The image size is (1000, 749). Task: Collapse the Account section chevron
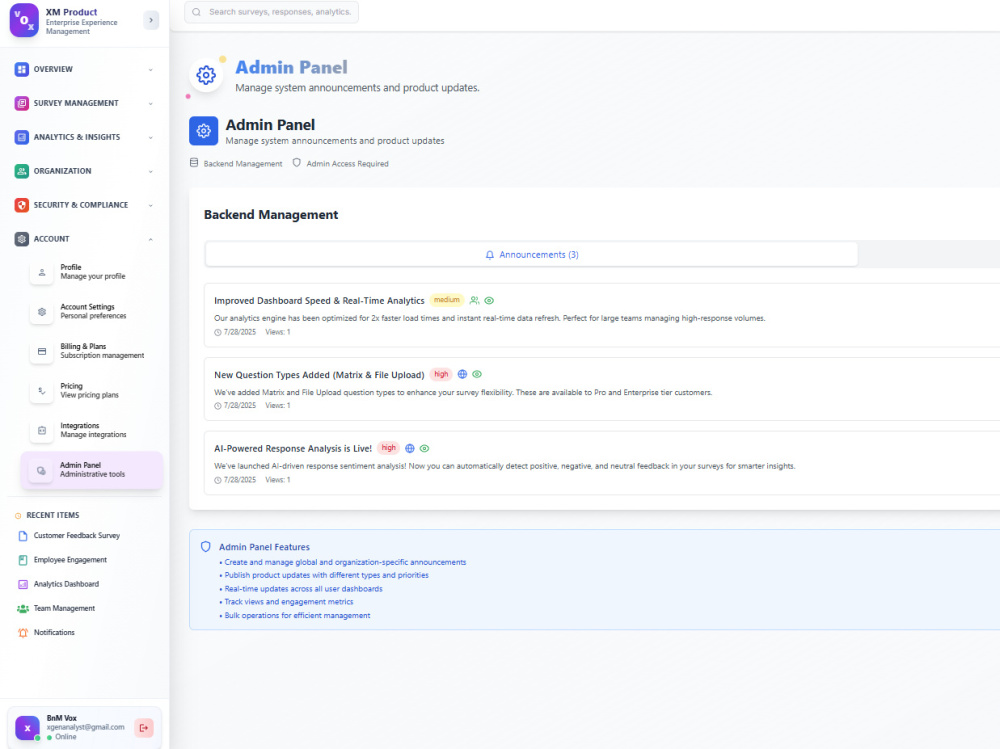[151, 239]
